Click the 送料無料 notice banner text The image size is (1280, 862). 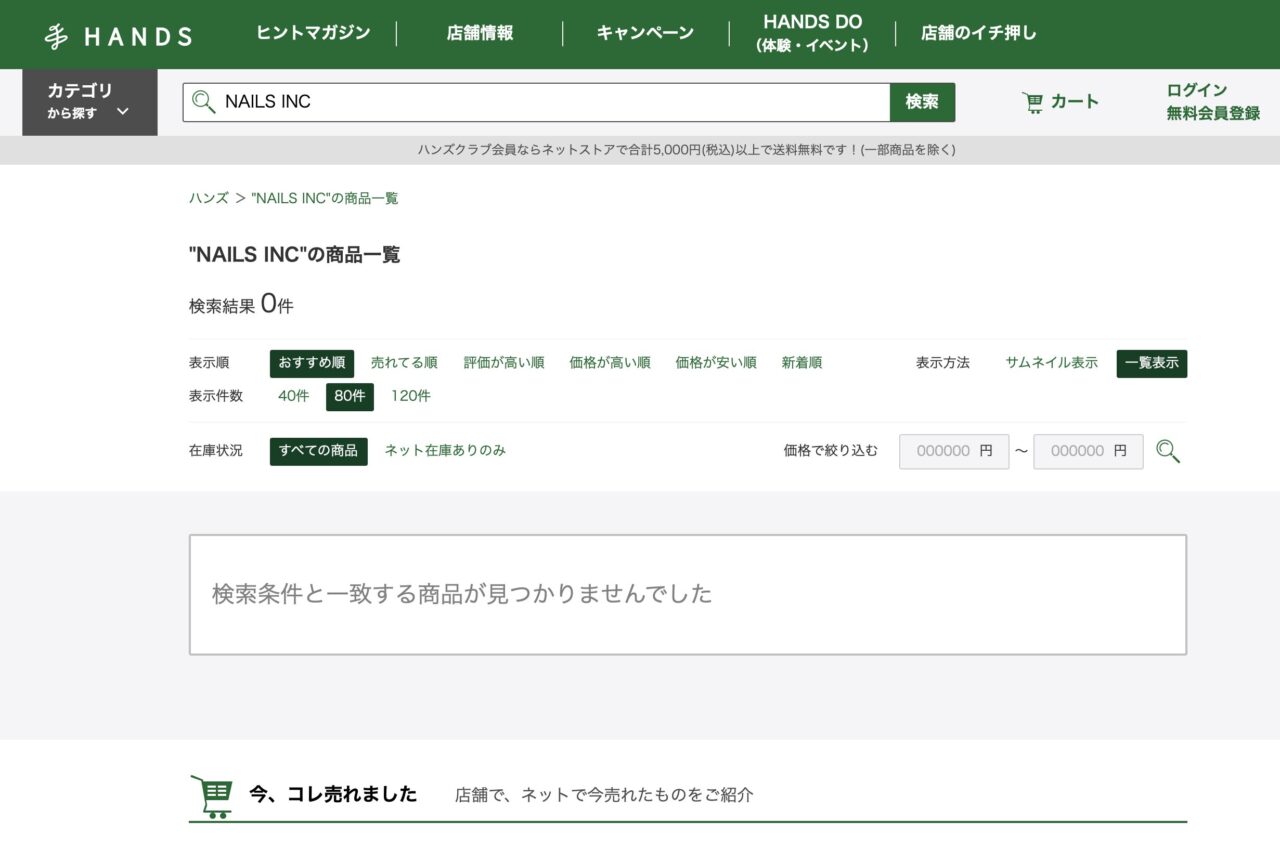(x=687, y=150)
